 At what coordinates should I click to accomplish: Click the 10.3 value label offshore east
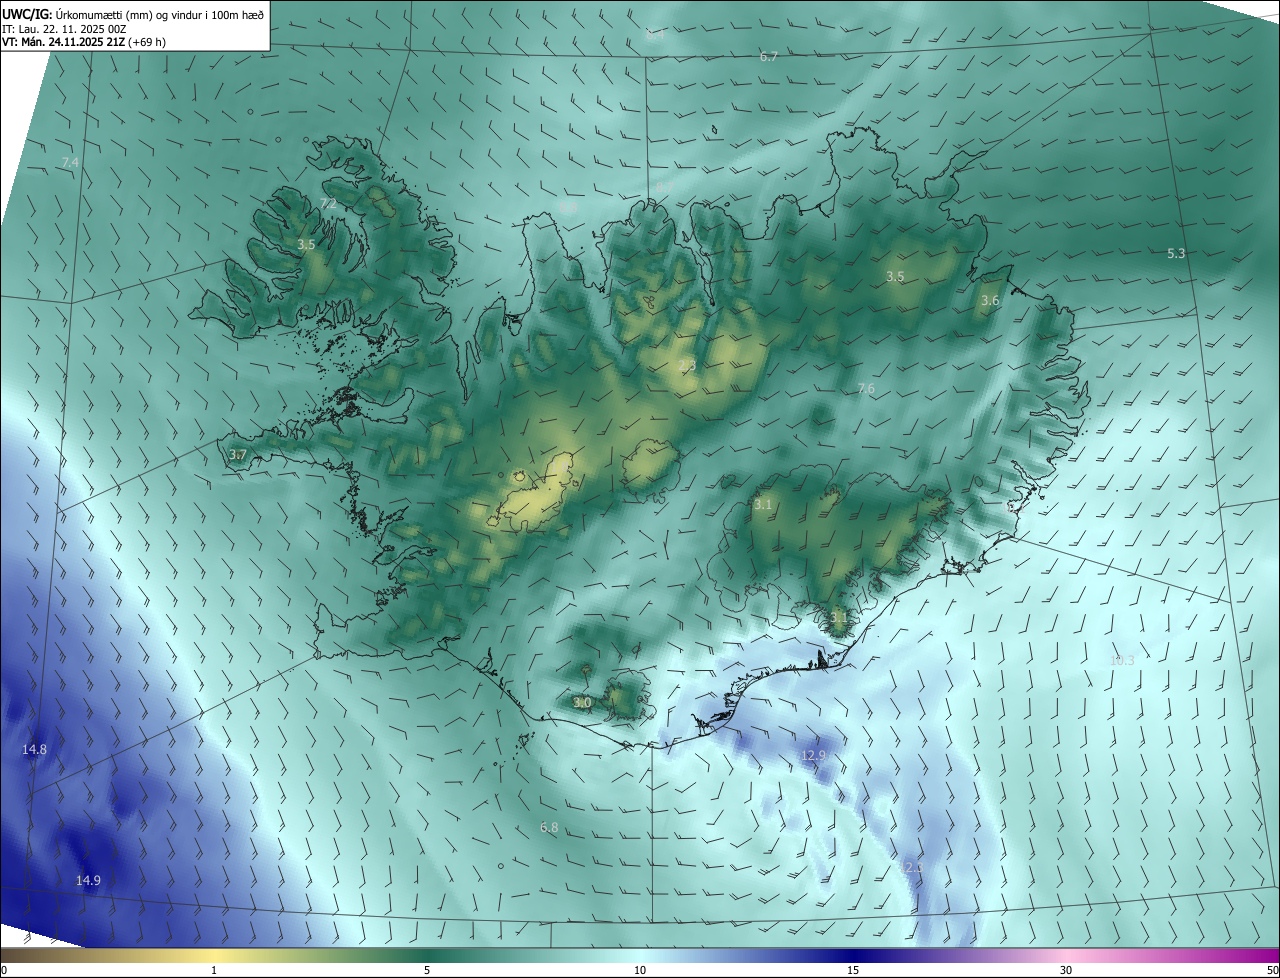[1122, 661]
